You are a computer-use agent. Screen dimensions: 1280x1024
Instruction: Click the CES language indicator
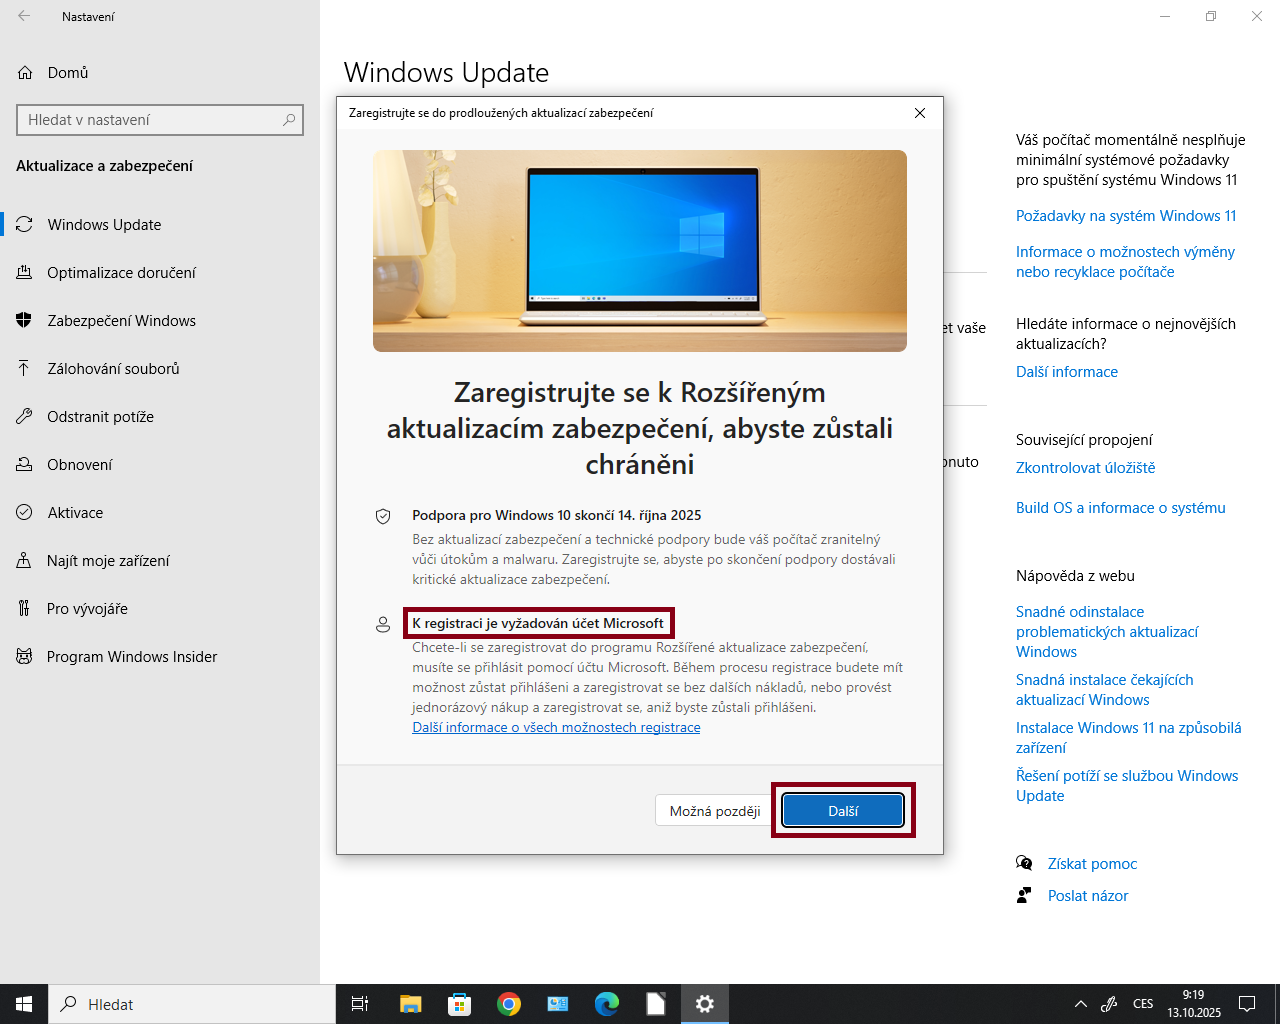[1143, 1004]
